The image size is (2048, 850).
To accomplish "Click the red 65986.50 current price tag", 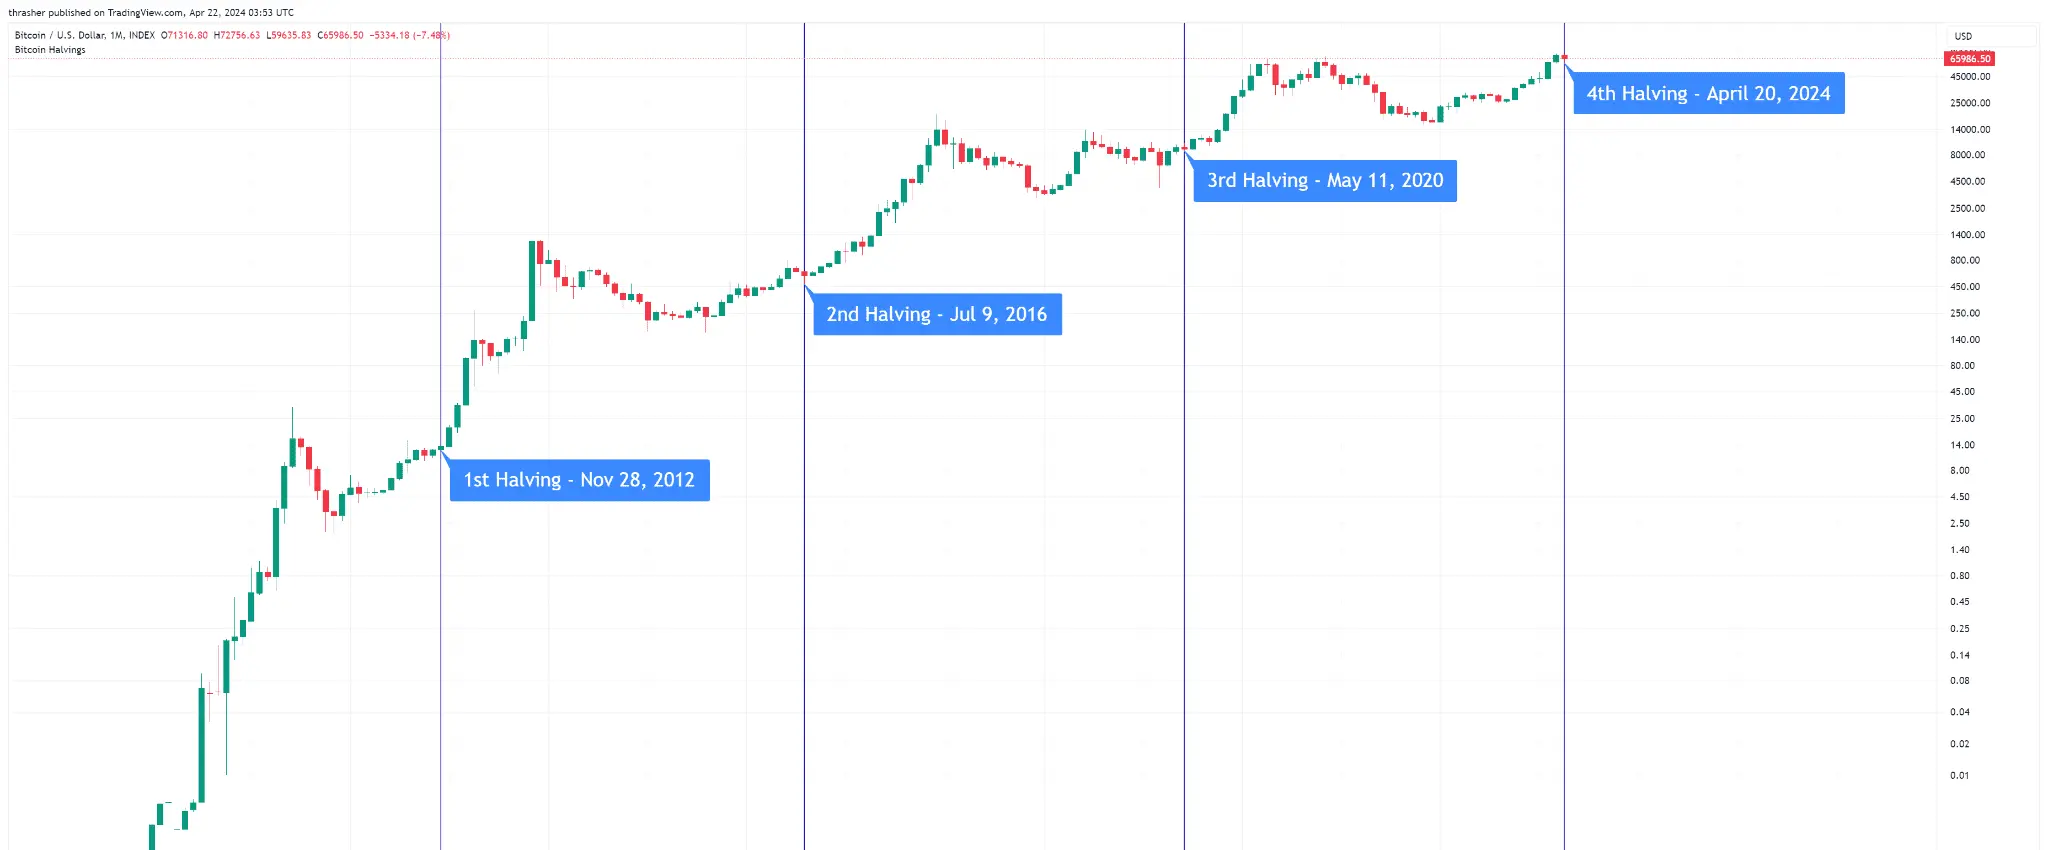I will [x=1970, y=59].
